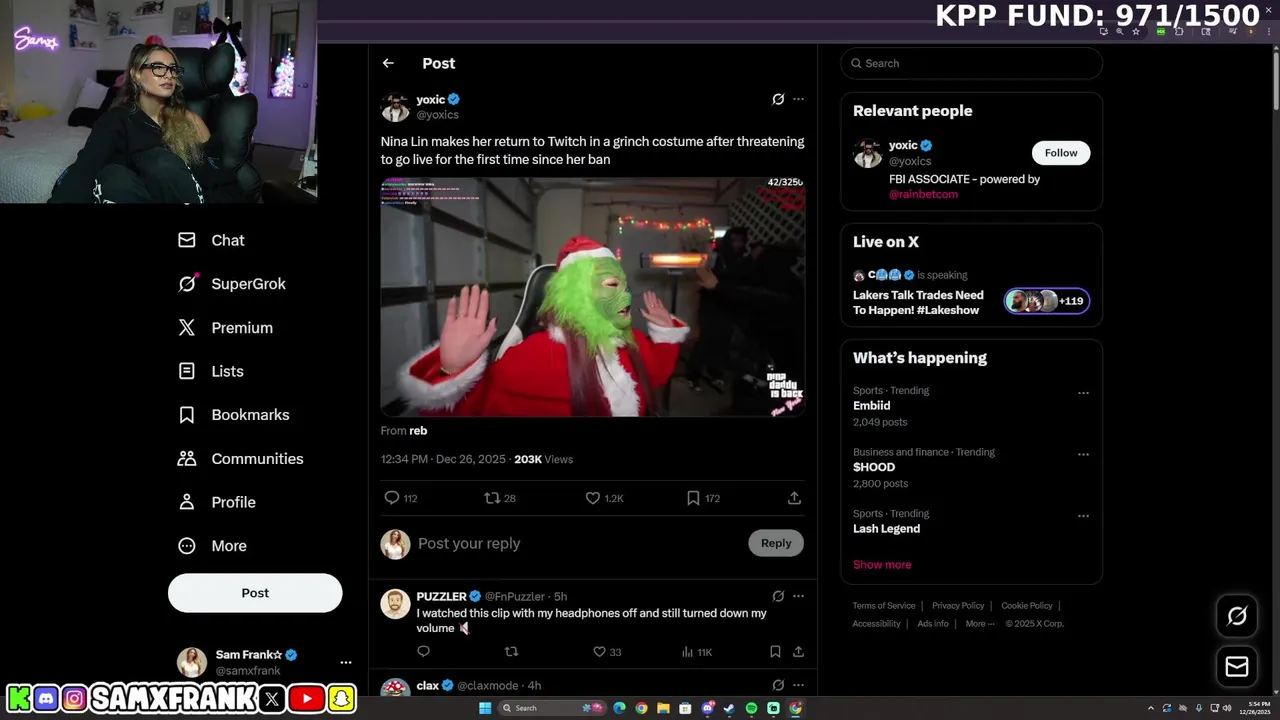The width and height of the screenshot is (1280, 720).
Task: Open Profile in the sidebar
Action: tap(216, 502)
